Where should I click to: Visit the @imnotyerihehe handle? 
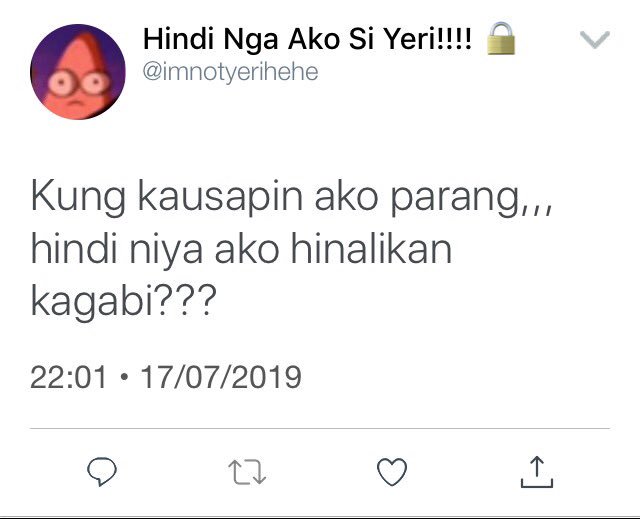230,72
